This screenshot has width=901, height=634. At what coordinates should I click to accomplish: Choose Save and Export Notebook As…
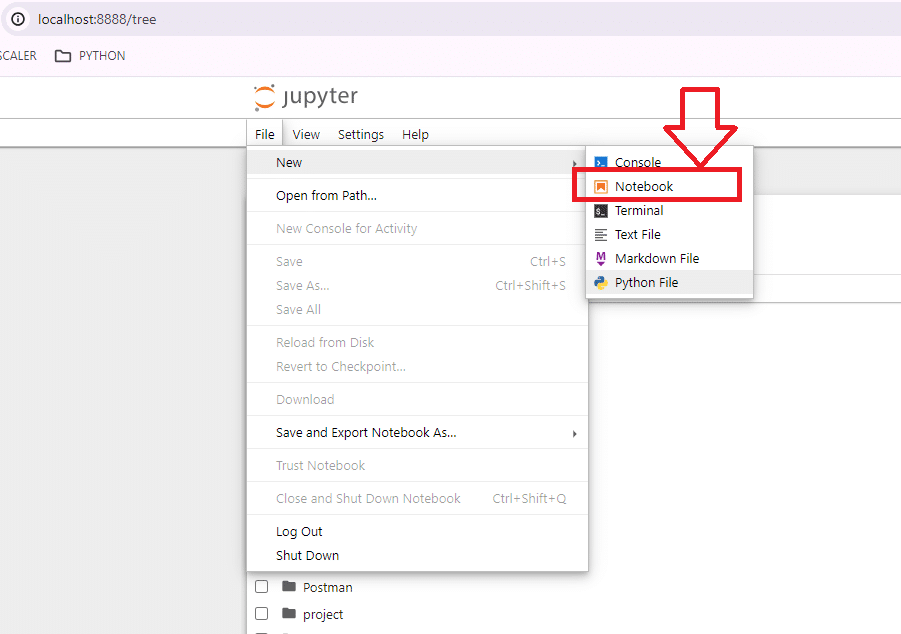(417, 433)
